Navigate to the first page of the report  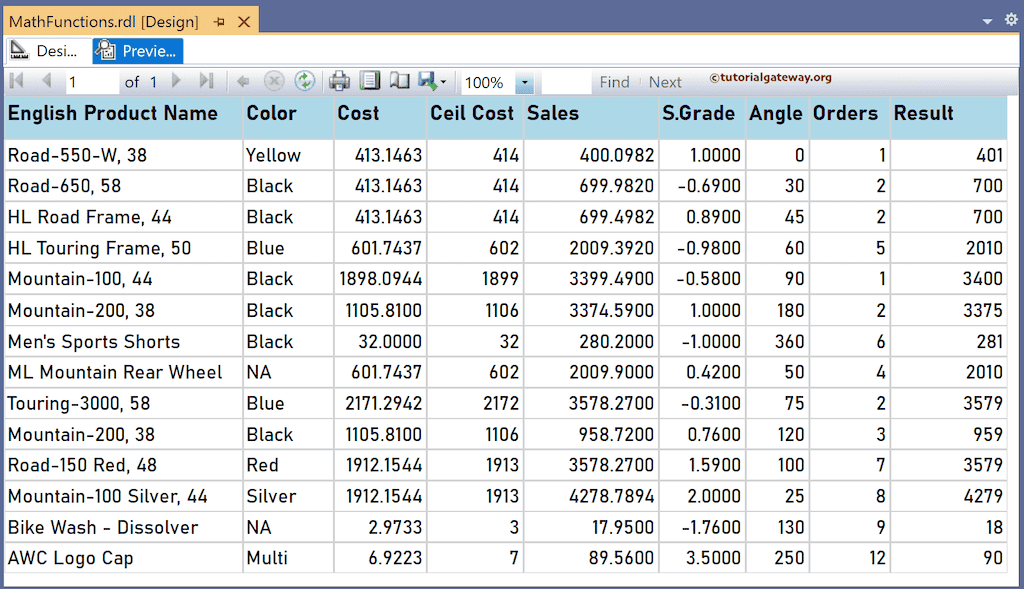[x=15, y=82]
